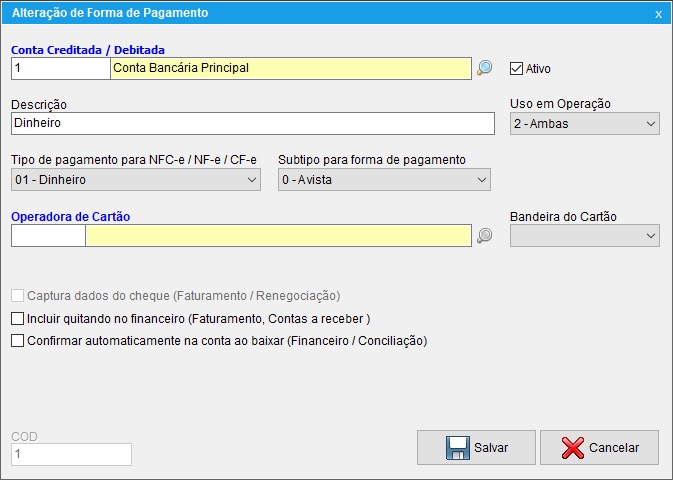The width and height of the screenshot is (673, 480).
Task: Enable Incluir quitando no financeiro checkbox
Action: point(18,319)
